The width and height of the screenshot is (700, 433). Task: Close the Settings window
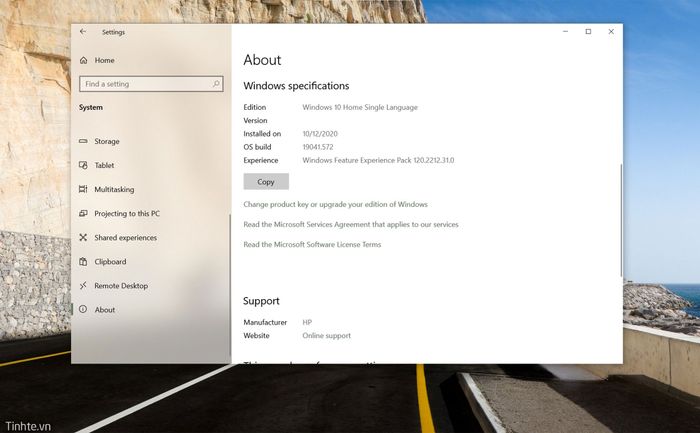611,32
